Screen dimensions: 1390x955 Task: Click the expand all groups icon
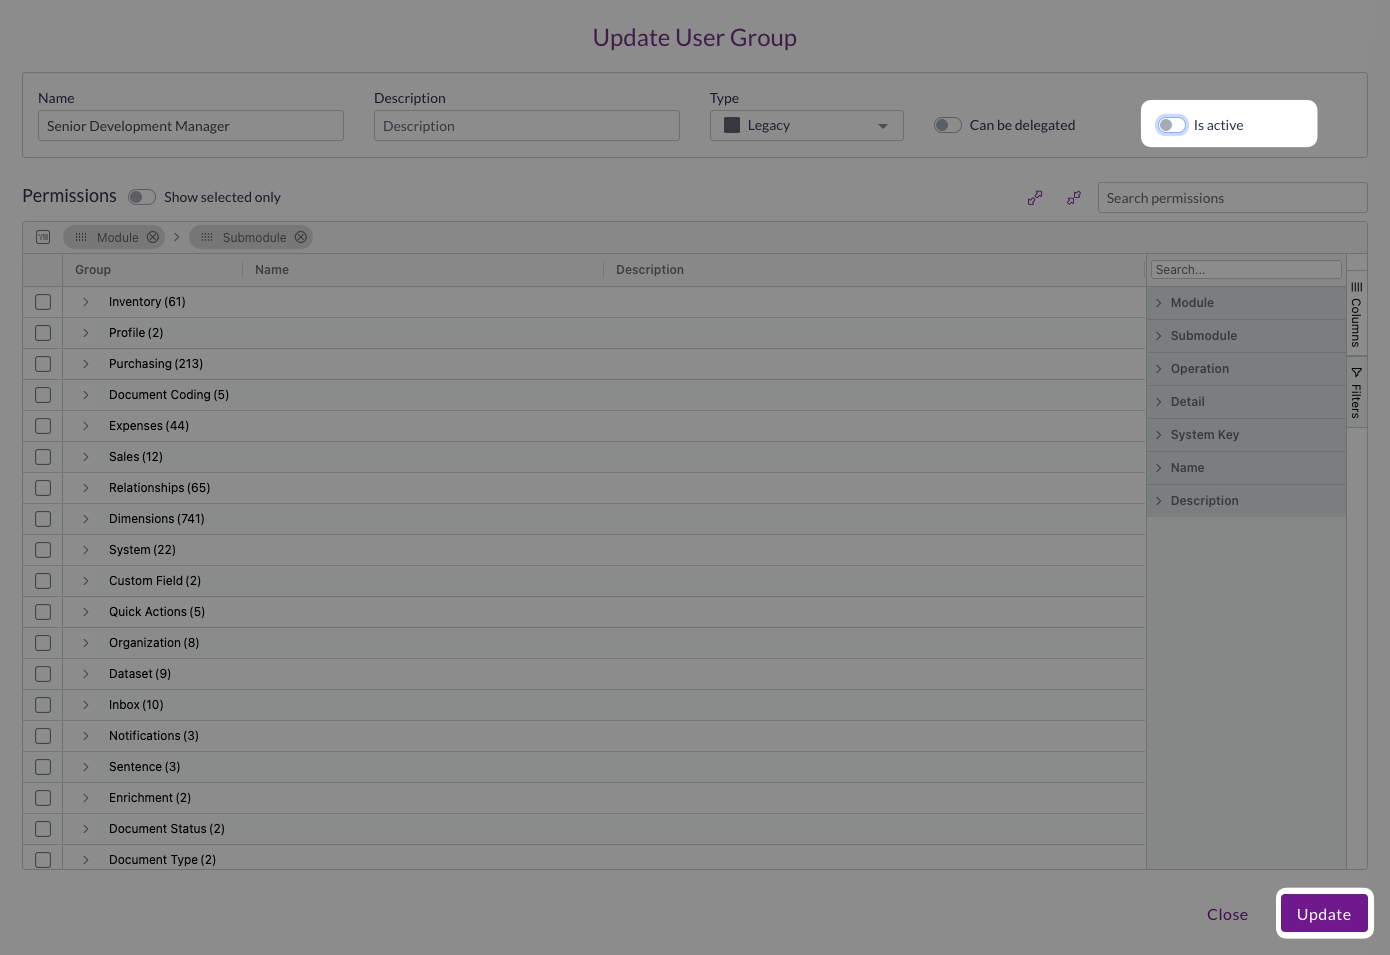[x=1035, y=198]
